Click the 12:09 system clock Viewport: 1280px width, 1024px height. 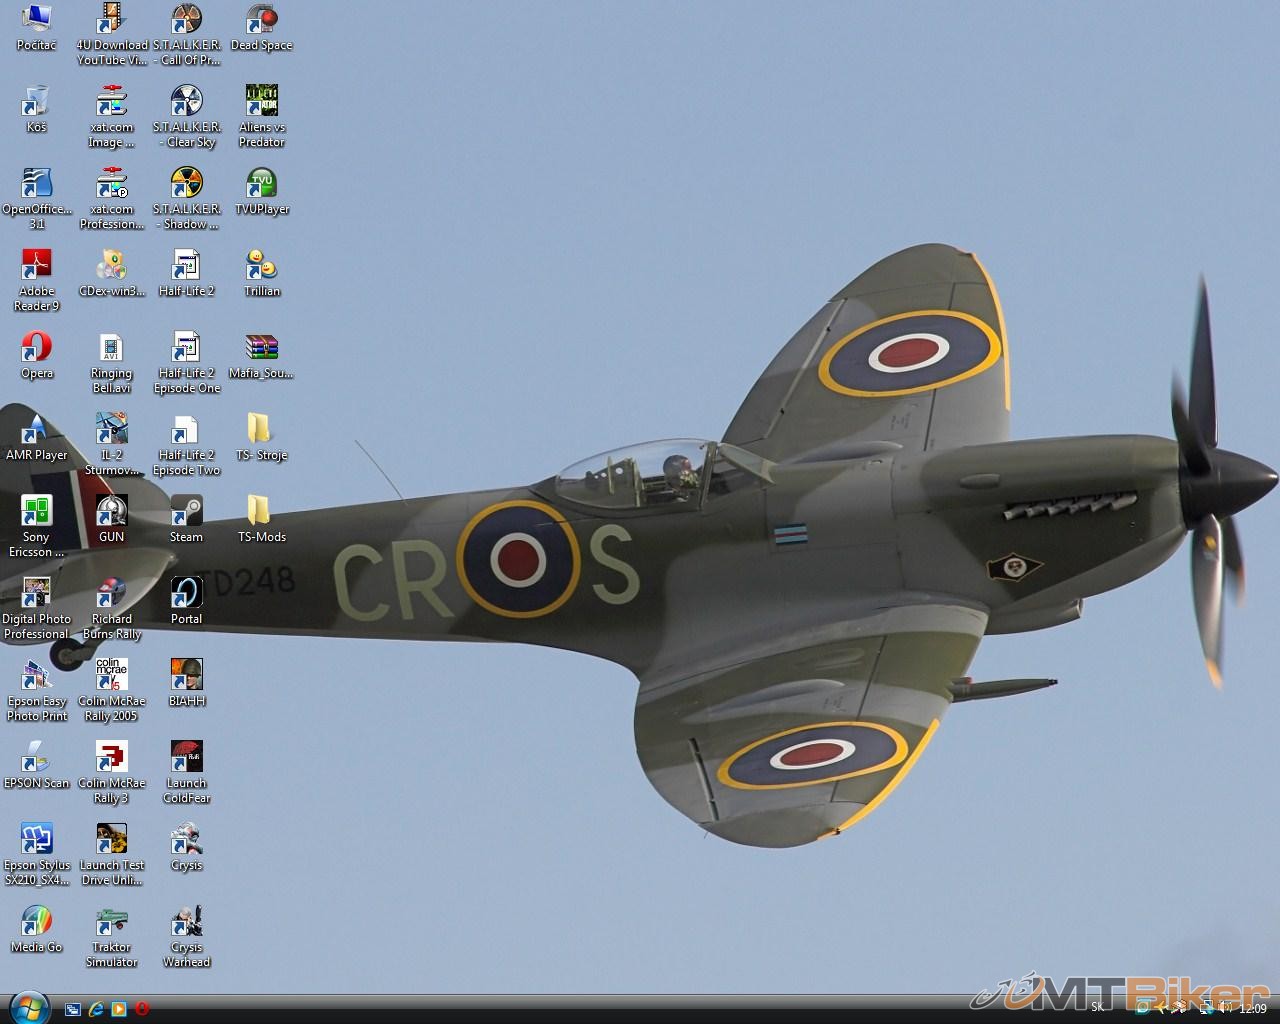[x=1252, y=1009]
